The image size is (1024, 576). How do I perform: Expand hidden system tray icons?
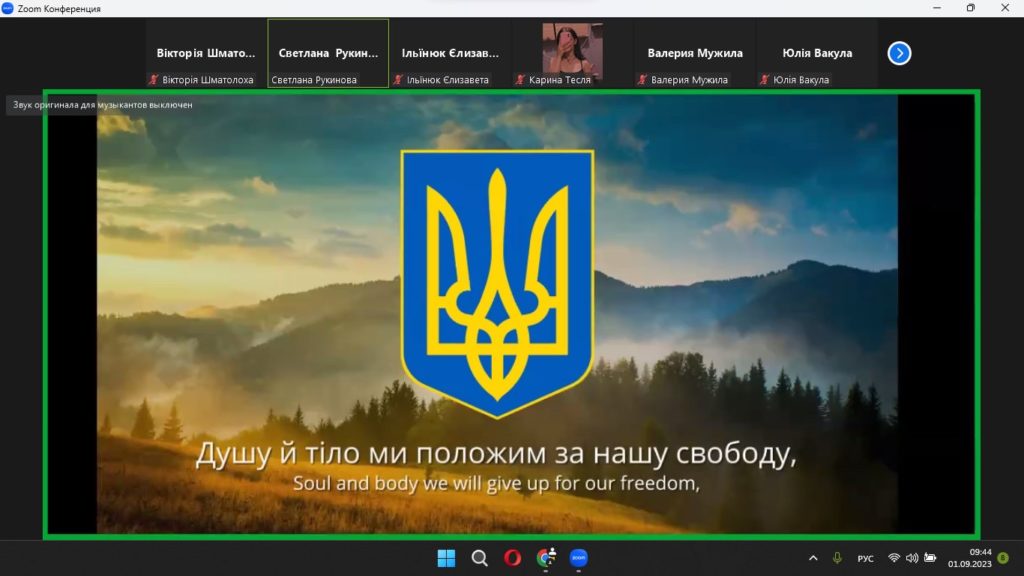tap(813, 558)
